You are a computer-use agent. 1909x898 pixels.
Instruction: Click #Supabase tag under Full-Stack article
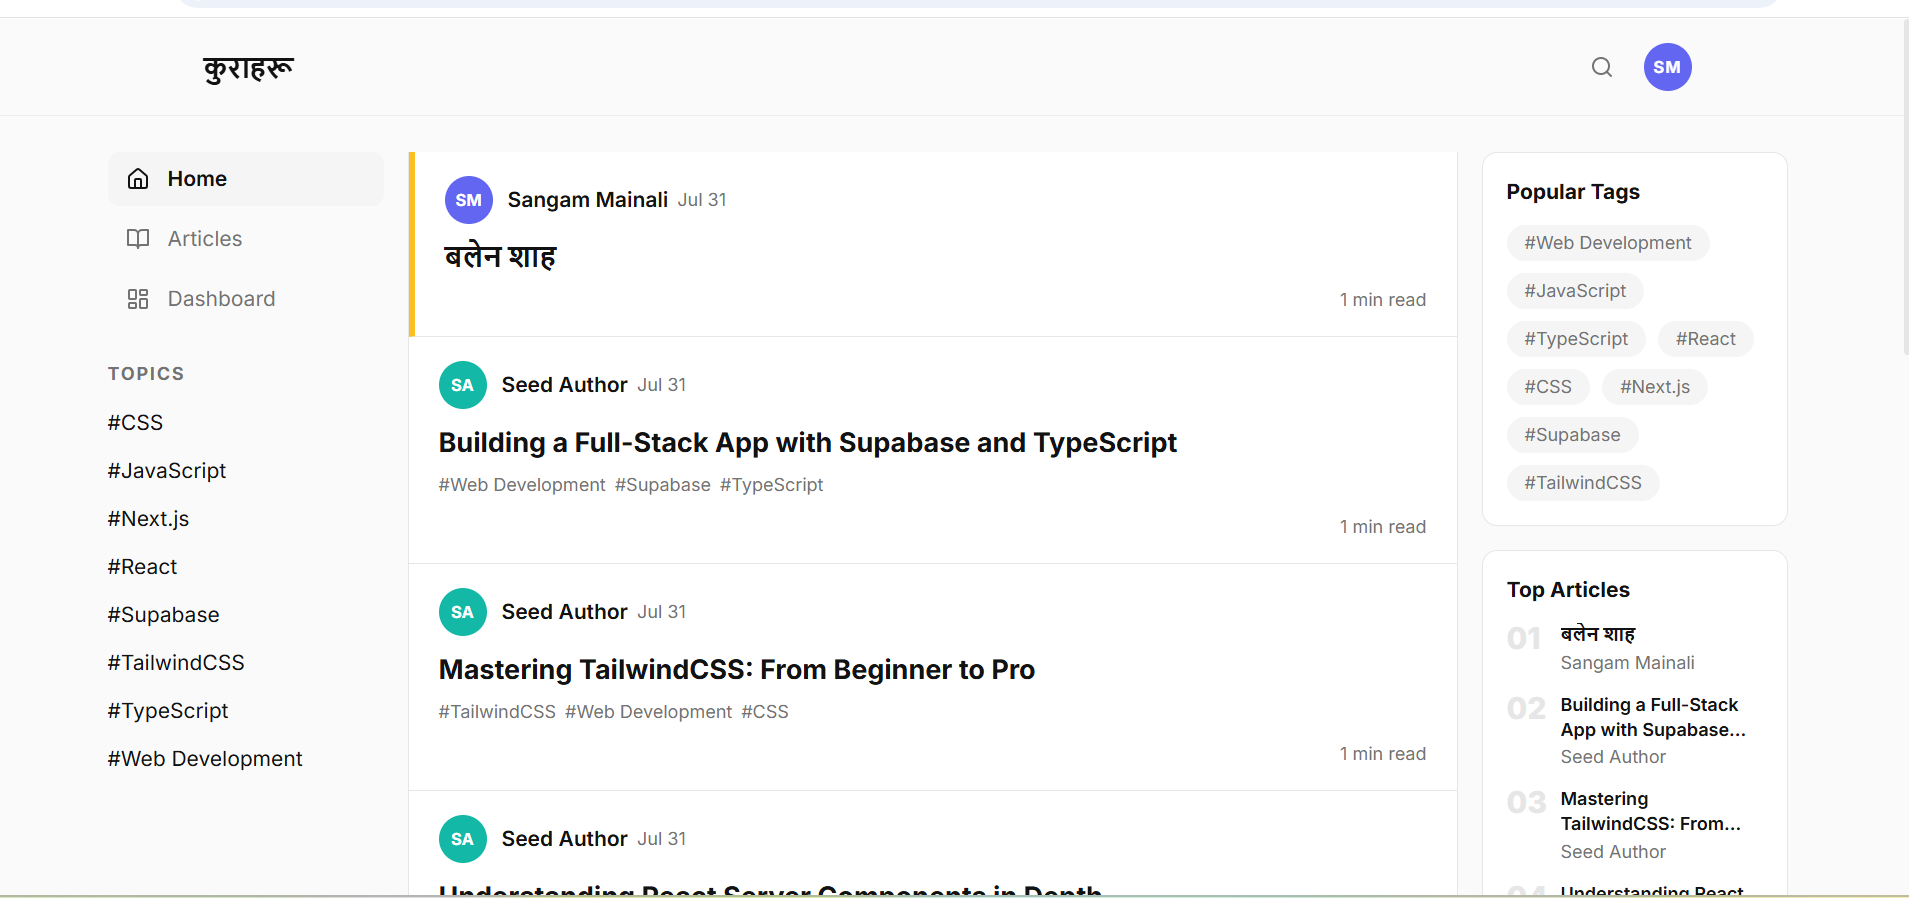[663, 485]
